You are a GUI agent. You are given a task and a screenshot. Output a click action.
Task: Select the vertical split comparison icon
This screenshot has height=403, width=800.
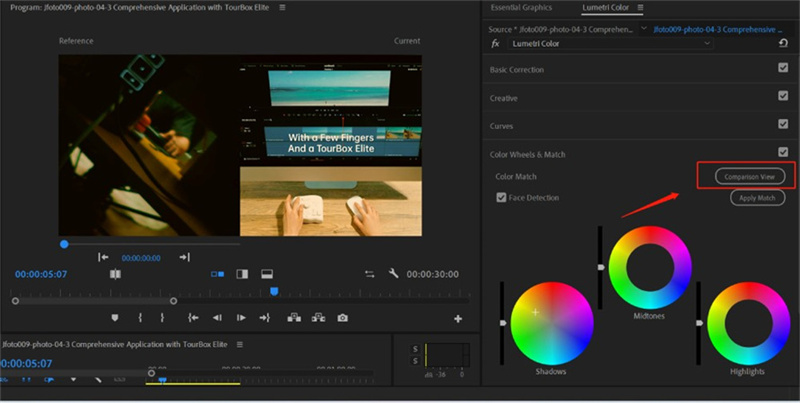click(242, 274)
